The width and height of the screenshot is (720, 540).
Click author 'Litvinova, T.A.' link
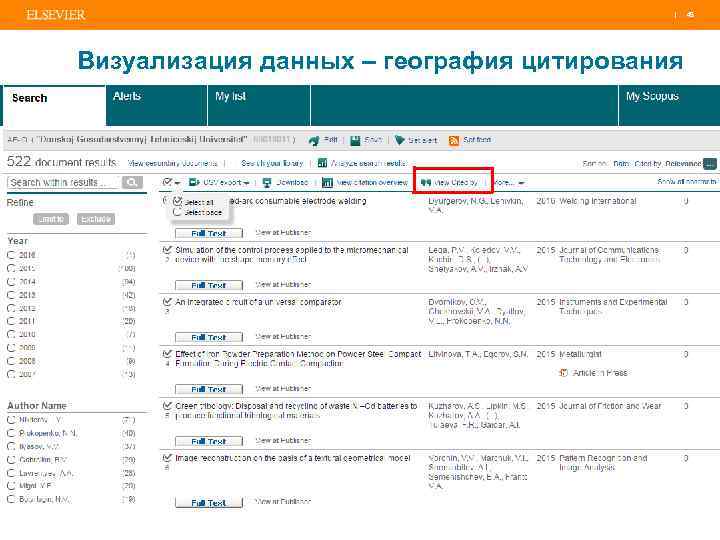[452, 354]
